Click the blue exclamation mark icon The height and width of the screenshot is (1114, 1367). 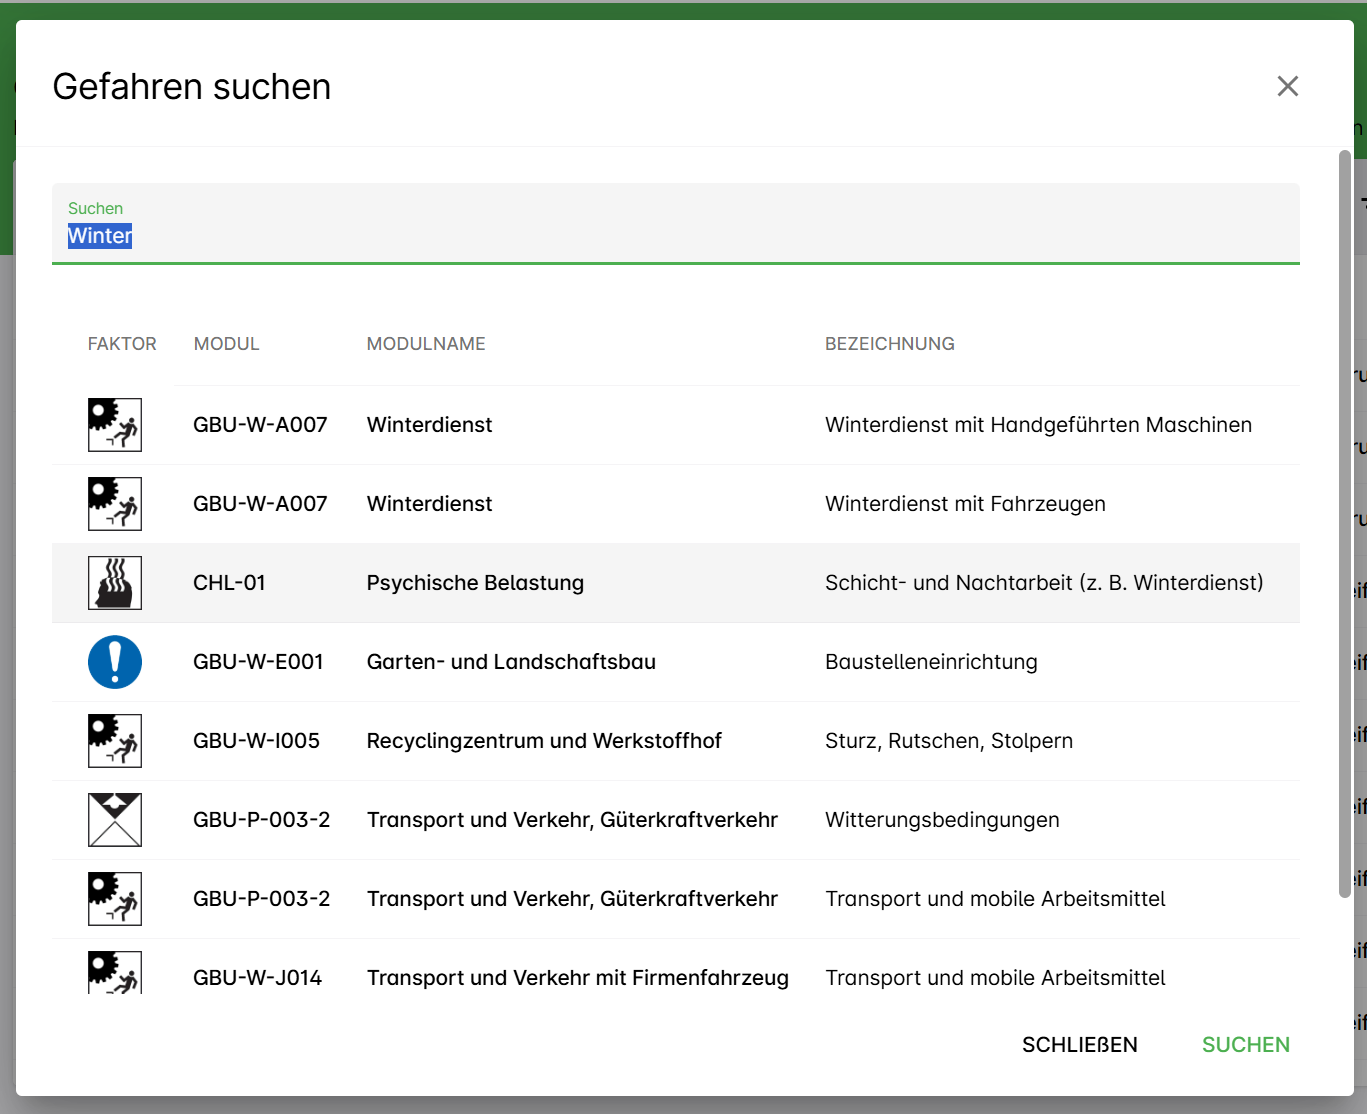pos(115,662)
